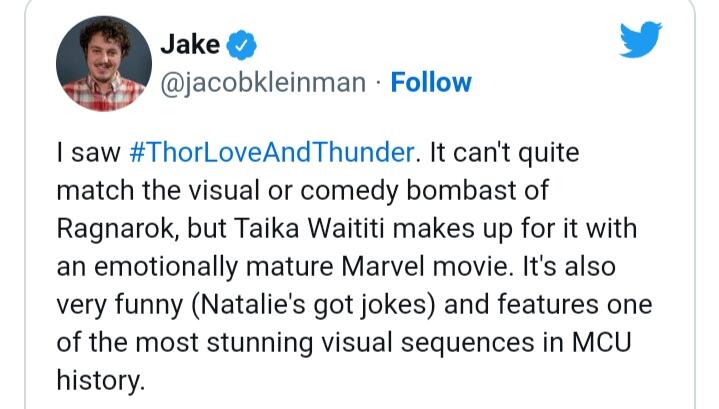Follow the @jacobkleinman account
The height and width of the screenshot is (409, 719).
pos(431,83)
